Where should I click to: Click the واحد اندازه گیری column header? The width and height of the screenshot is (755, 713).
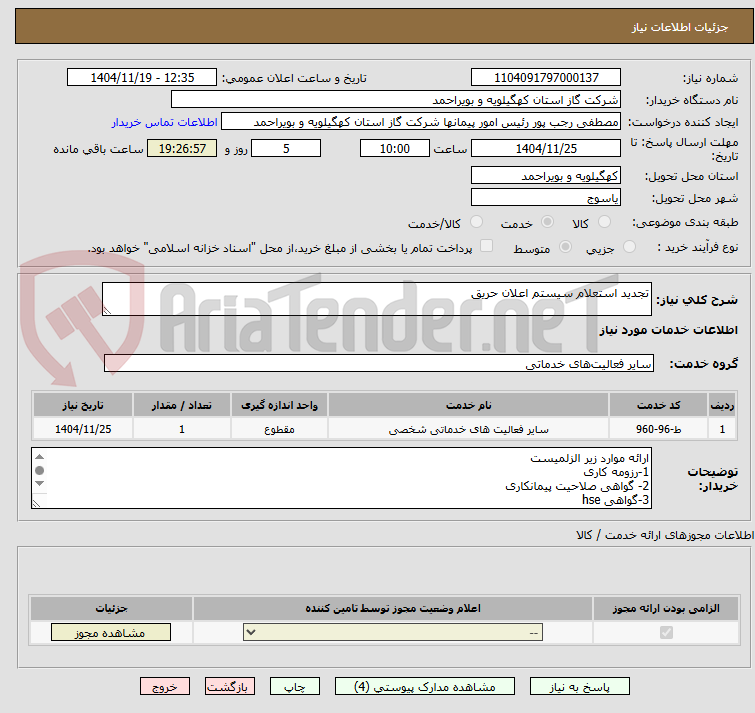279,405
